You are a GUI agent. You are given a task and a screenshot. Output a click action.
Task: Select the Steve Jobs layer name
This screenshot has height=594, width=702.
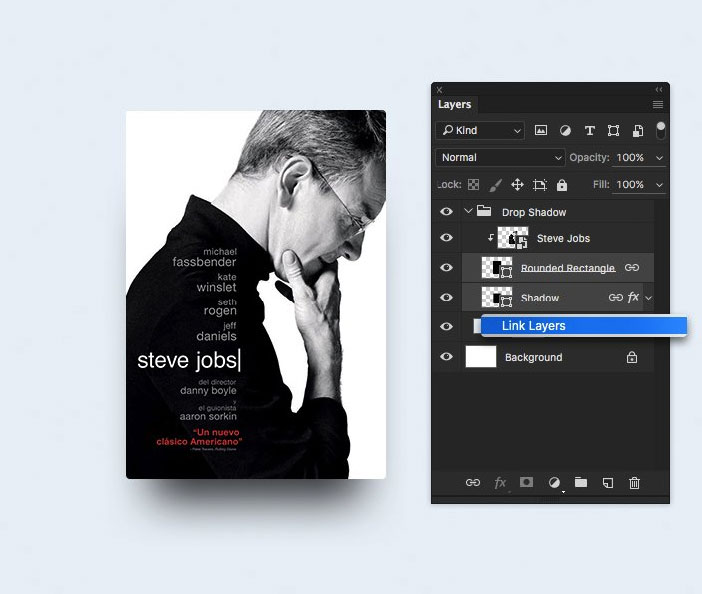pyautogui.click(x=563, y=238)
